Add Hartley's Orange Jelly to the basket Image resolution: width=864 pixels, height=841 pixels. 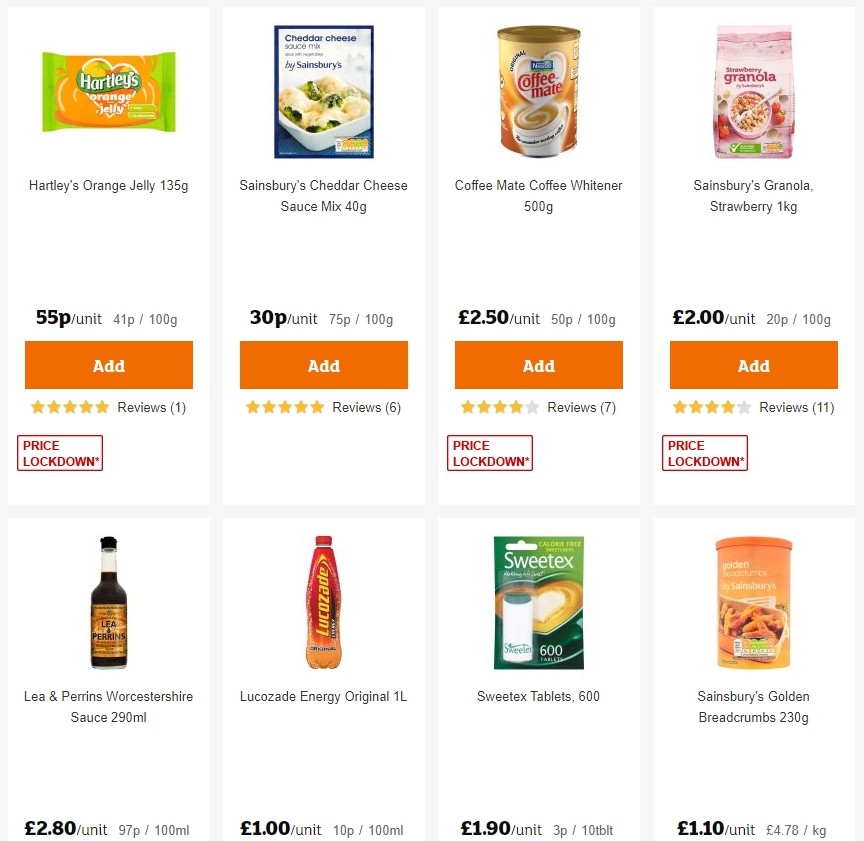tap(108, 364)
